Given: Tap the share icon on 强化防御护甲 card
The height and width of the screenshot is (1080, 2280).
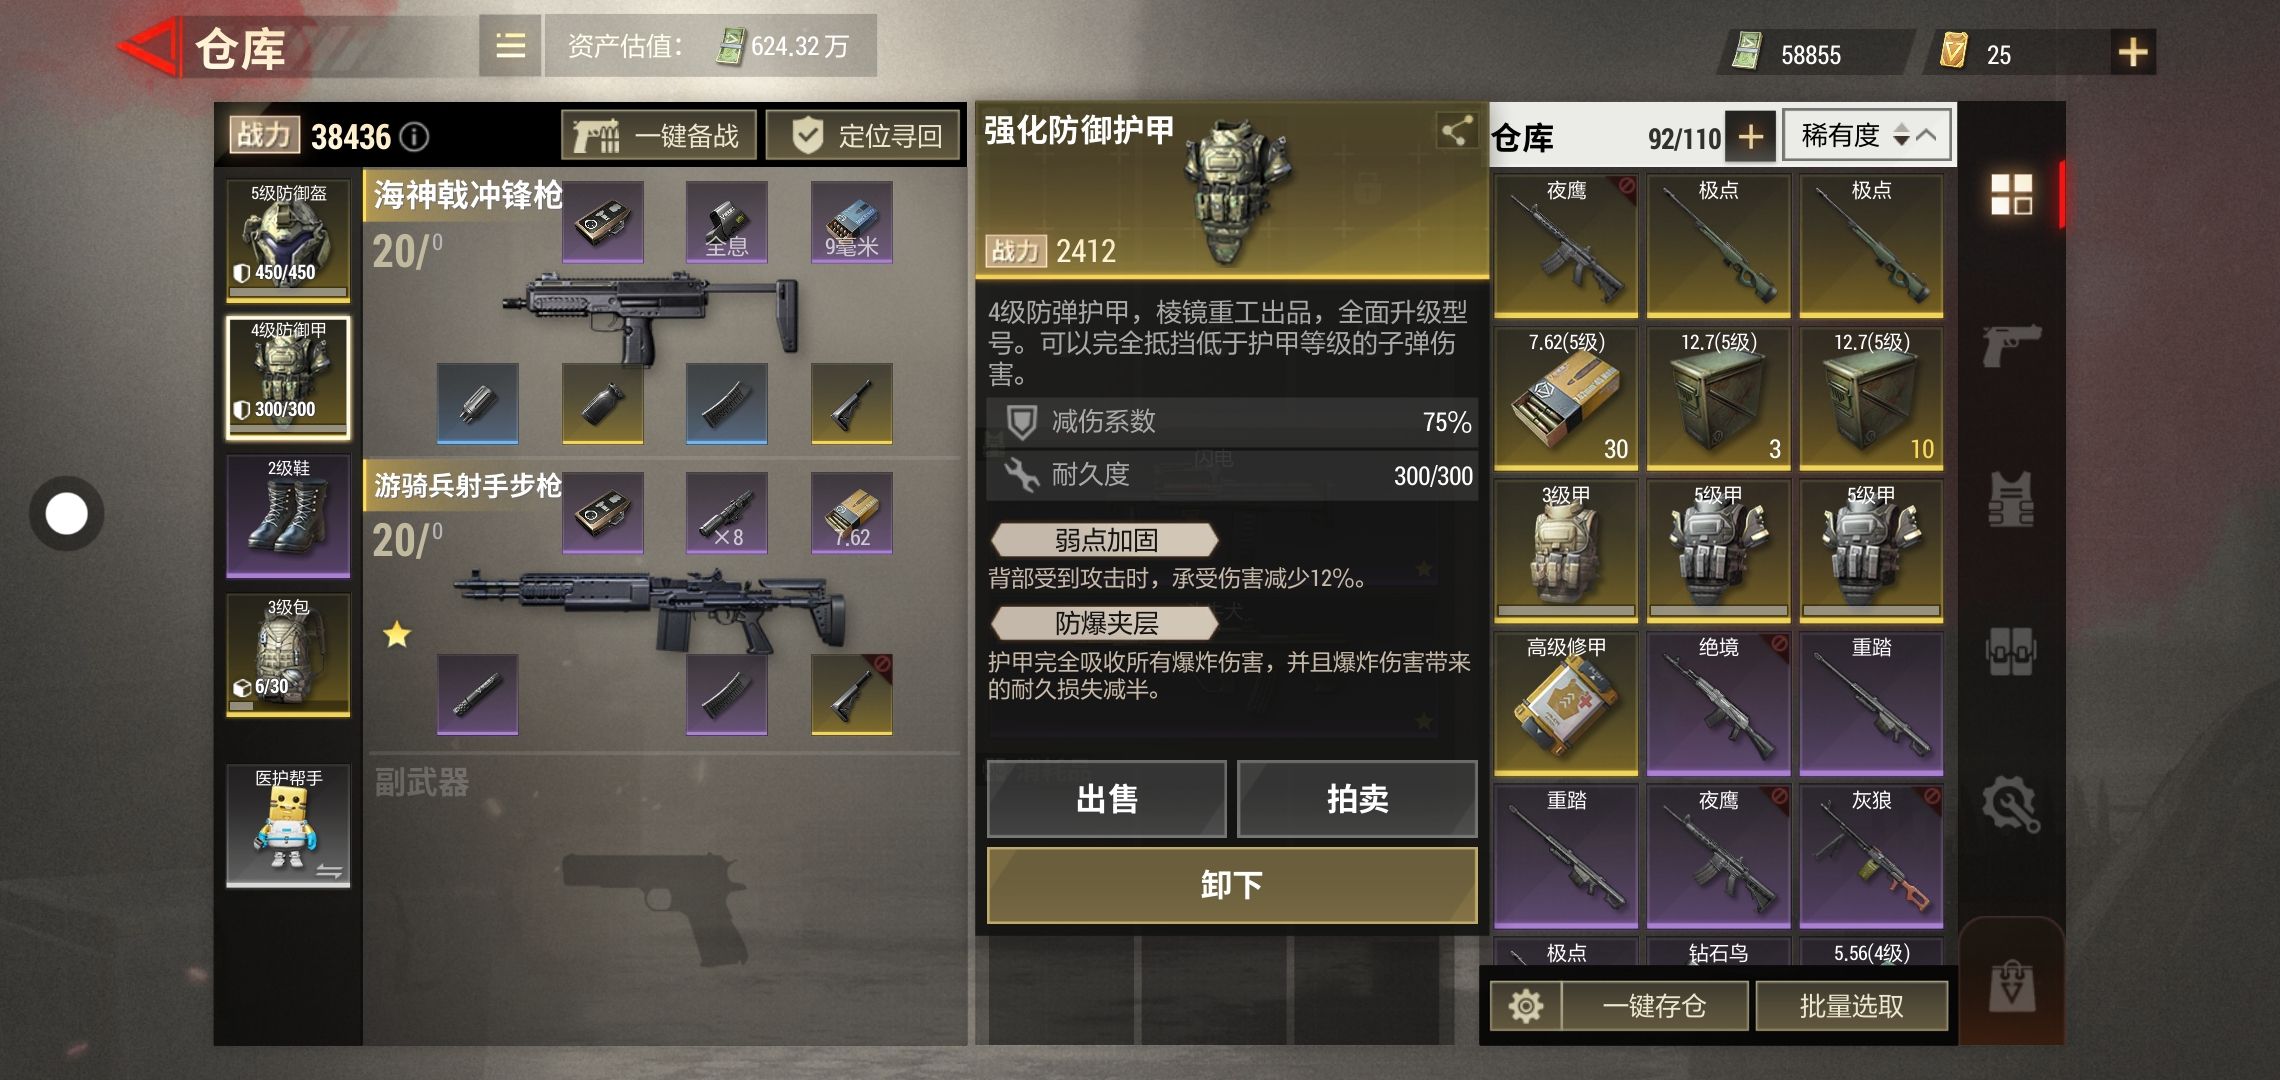Looking at the screenshot, I should 1456,130.
